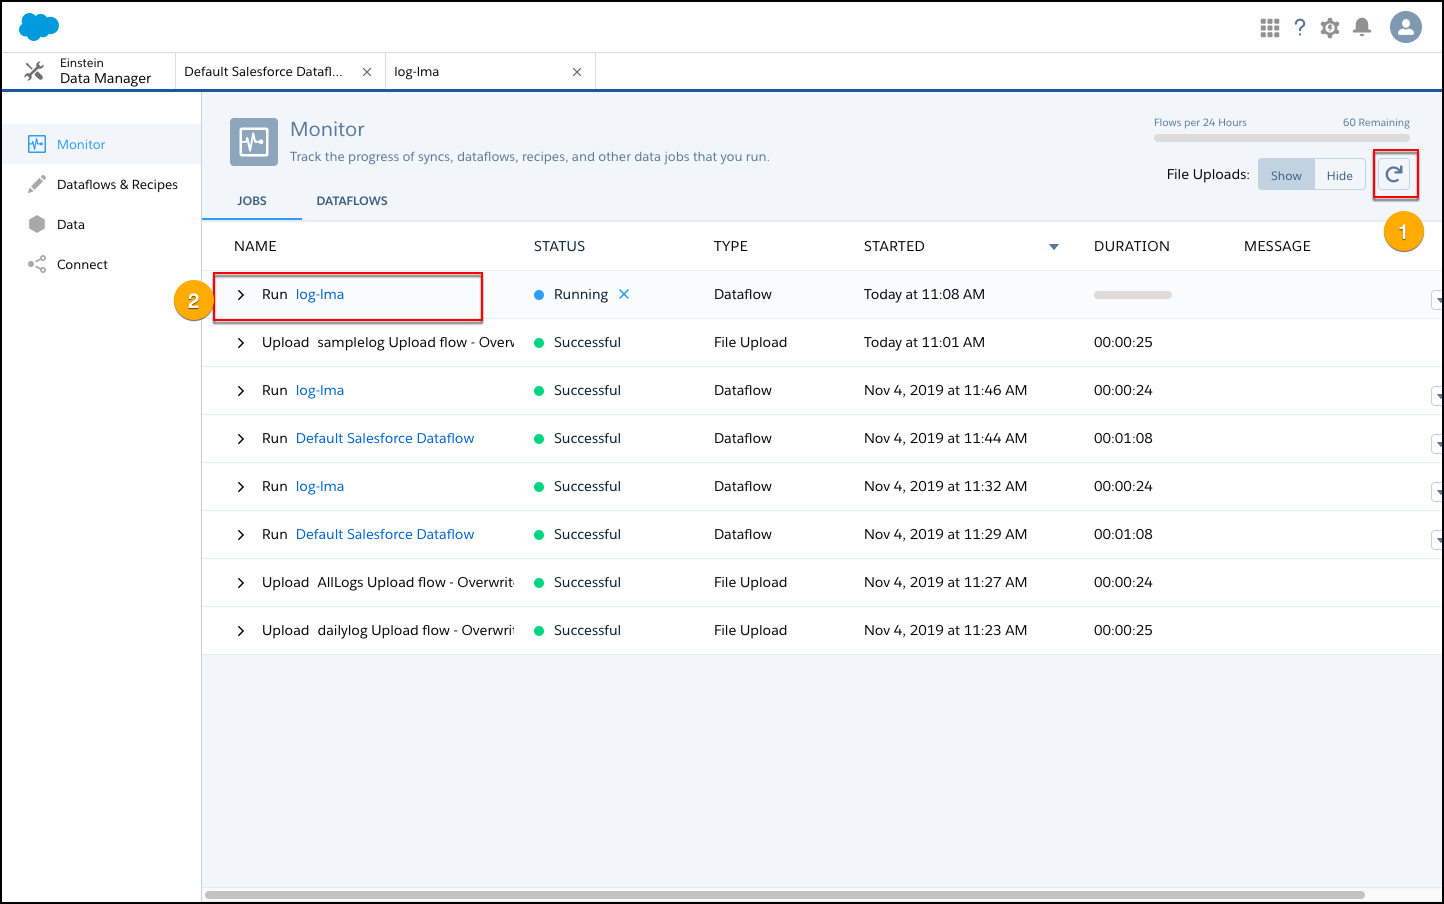Open Default Salesforce Dataflow link from 11:29 AM
This screenshot has height=904, width=1444.
pos(385,534)
